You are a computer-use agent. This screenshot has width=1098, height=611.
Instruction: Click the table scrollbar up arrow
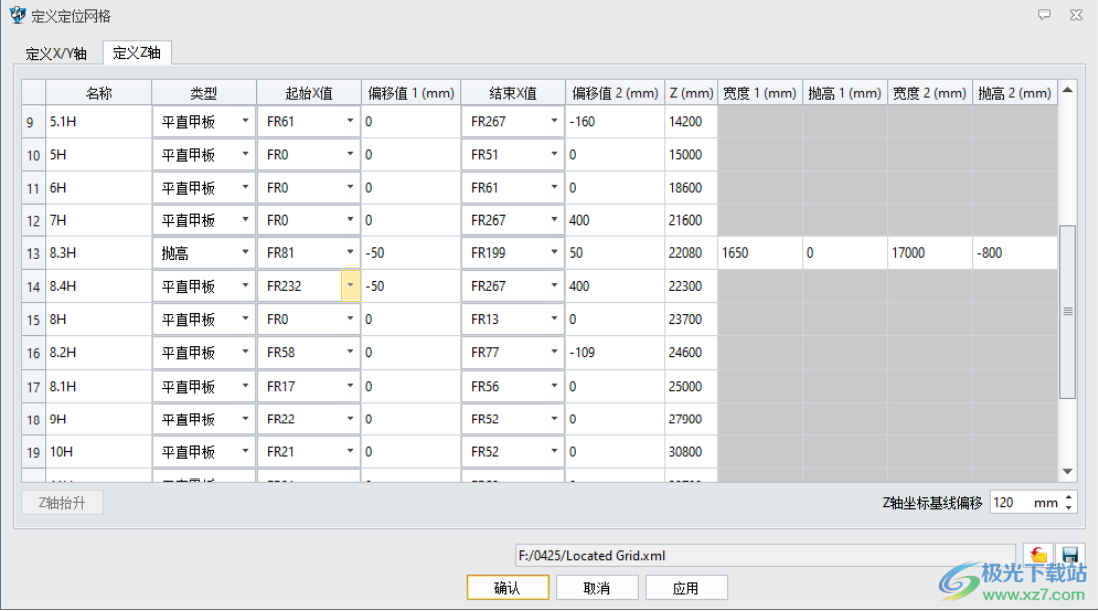coord(1067,90)
